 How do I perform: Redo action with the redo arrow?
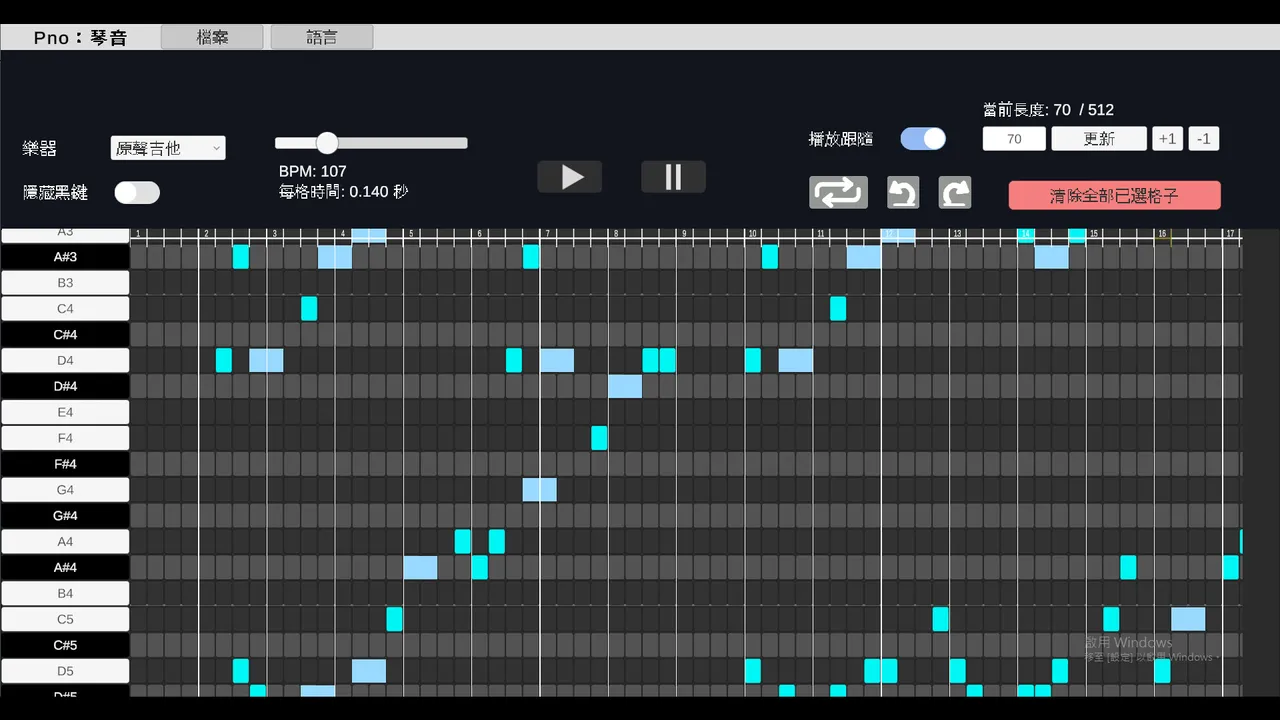point(955,192)
